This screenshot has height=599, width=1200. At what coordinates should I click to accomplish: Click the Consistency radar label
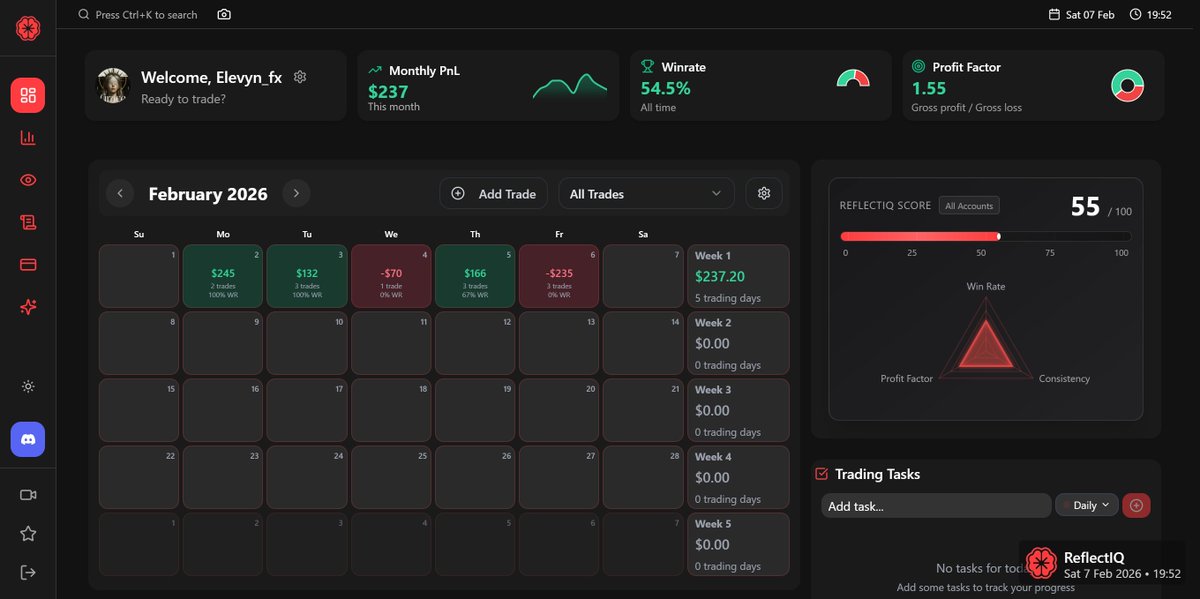[1064, 379]
